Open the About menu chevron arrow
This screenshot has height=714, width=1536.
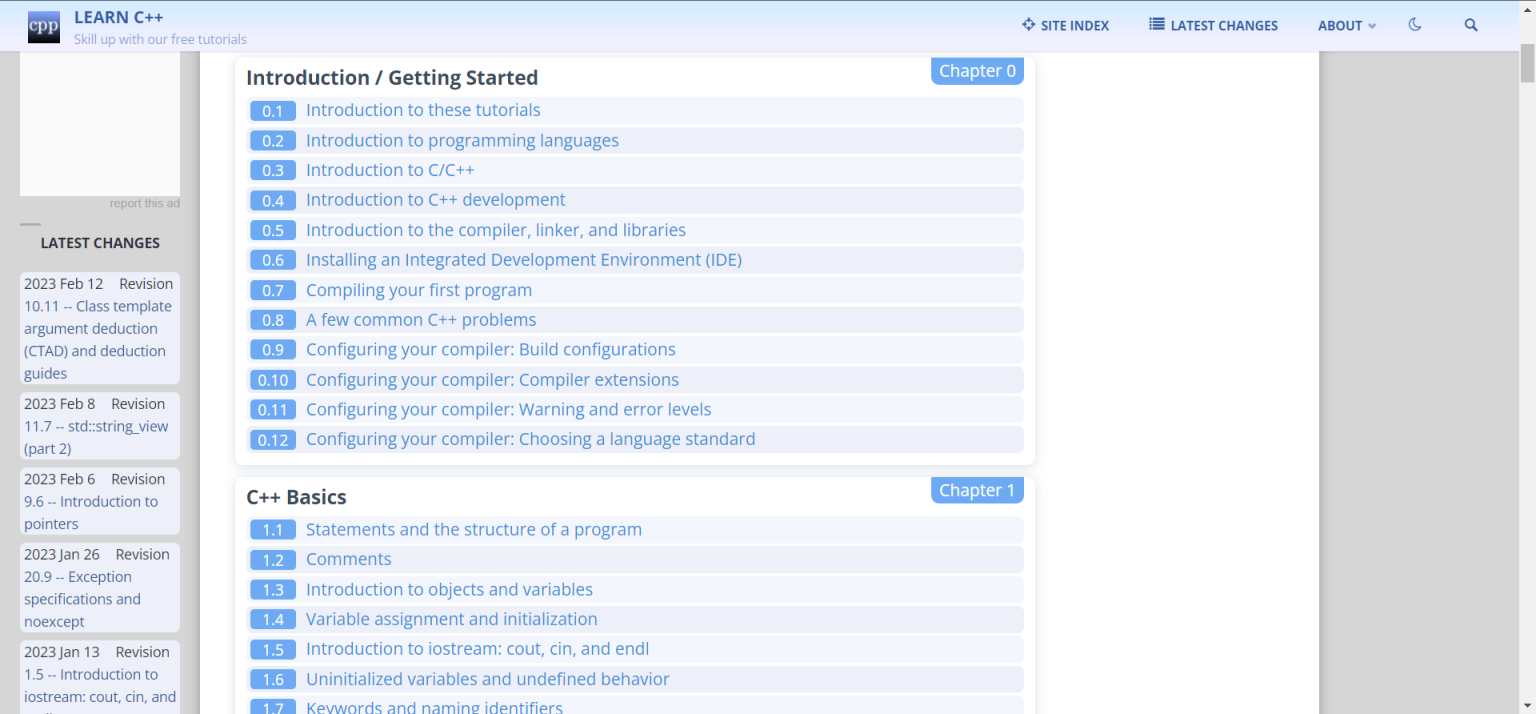click(1371, 25)
